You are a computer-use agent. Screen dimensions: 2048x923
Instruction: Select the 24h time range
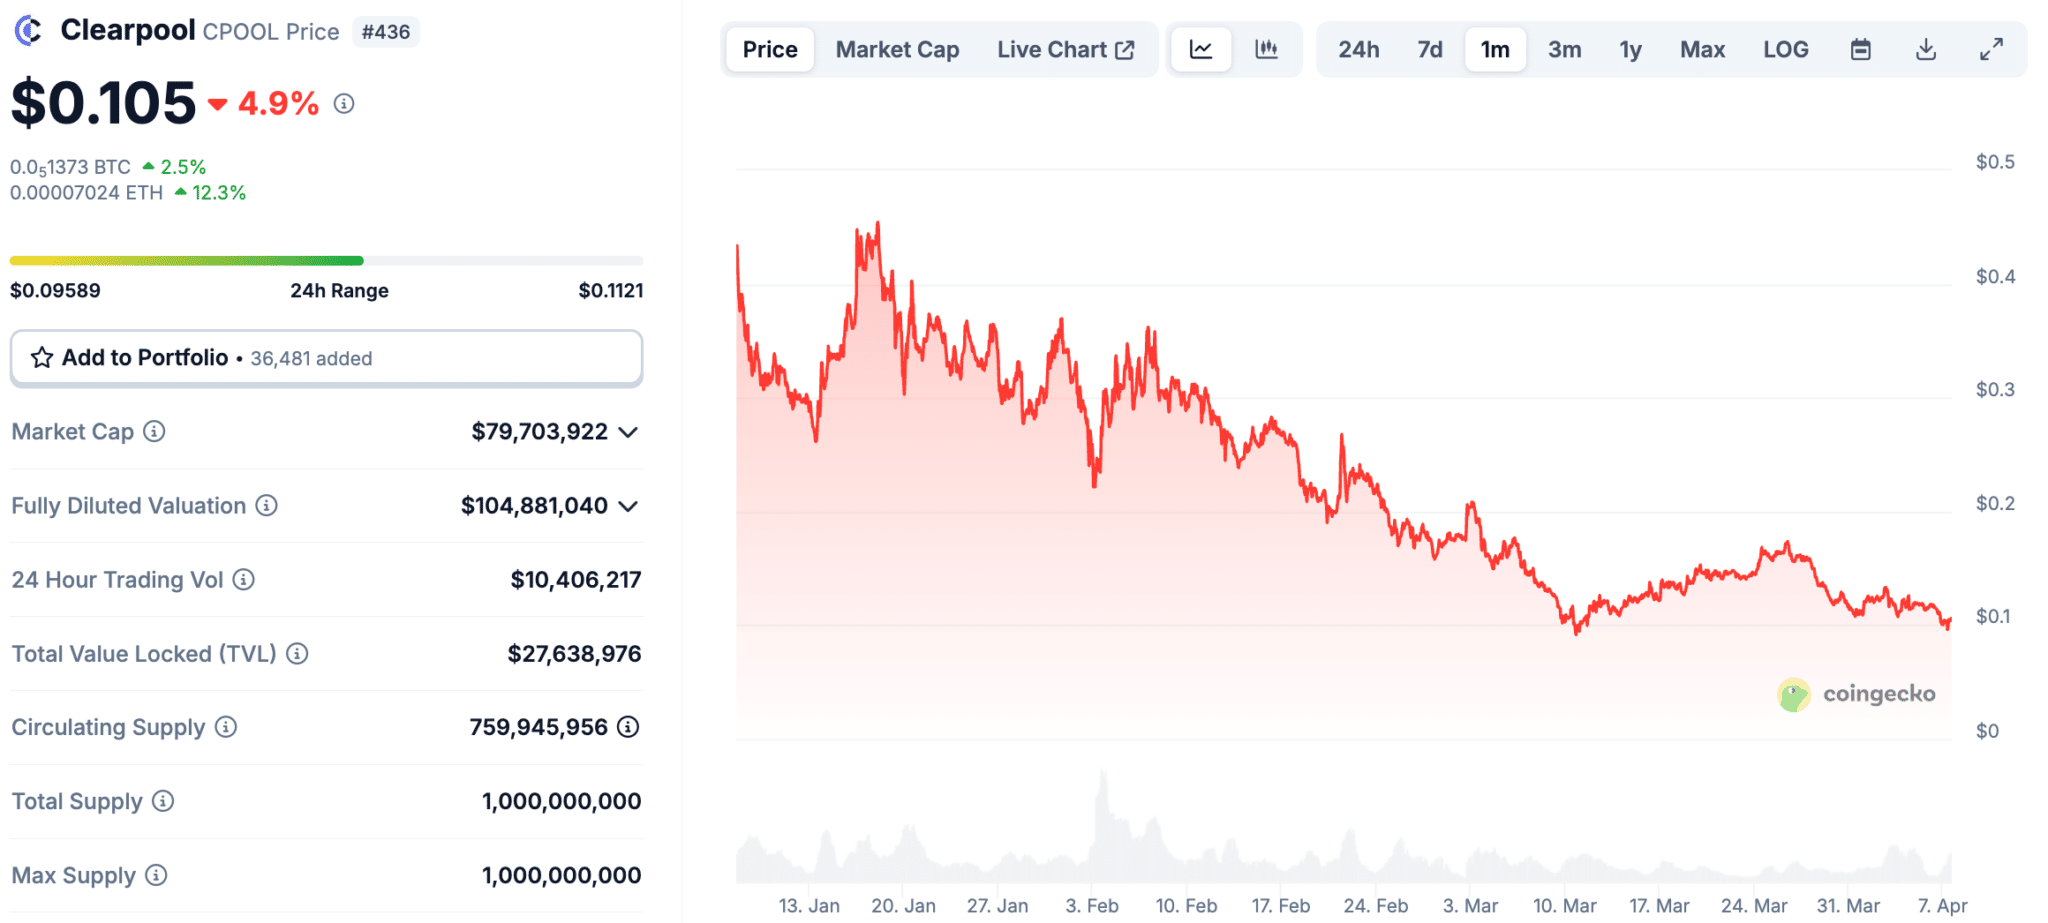tap(1358, 49)
